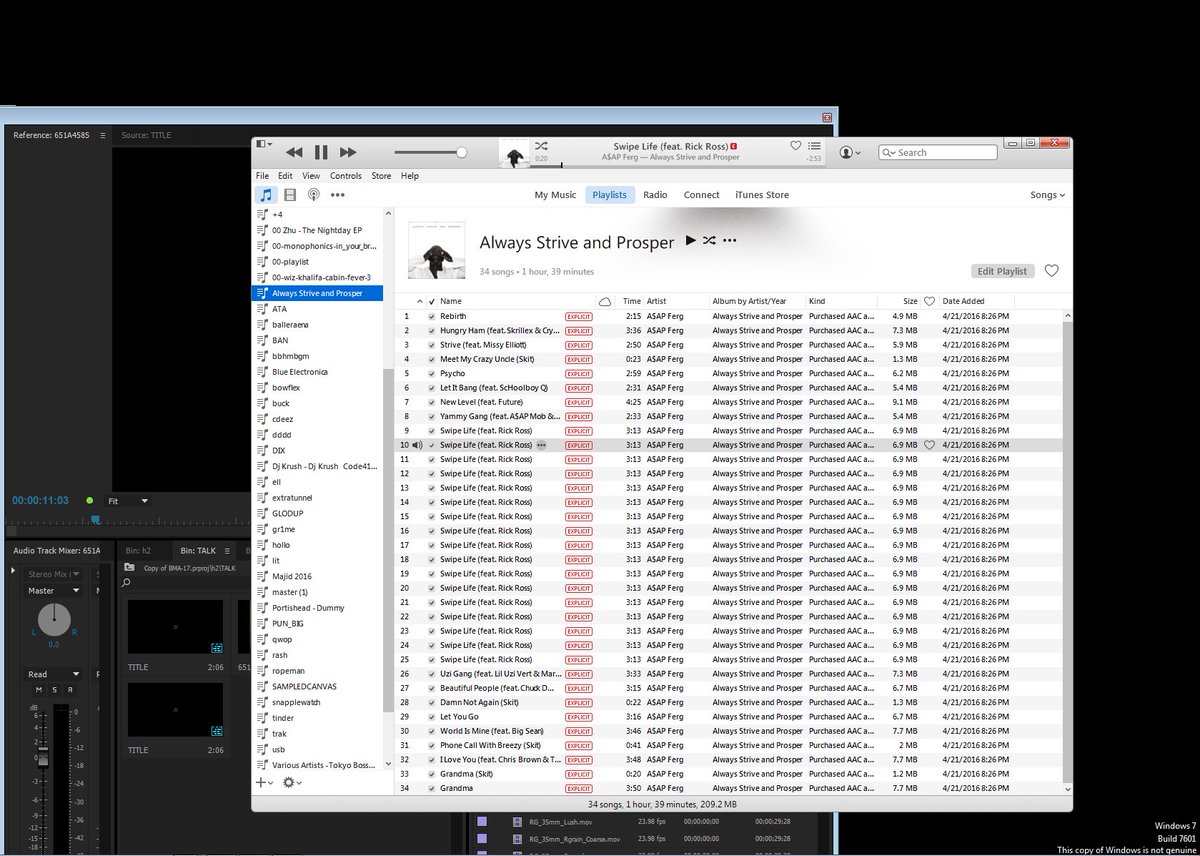Switch to the Podcasts library icon
The image size is (1200, 856).
tap(313, 195)
